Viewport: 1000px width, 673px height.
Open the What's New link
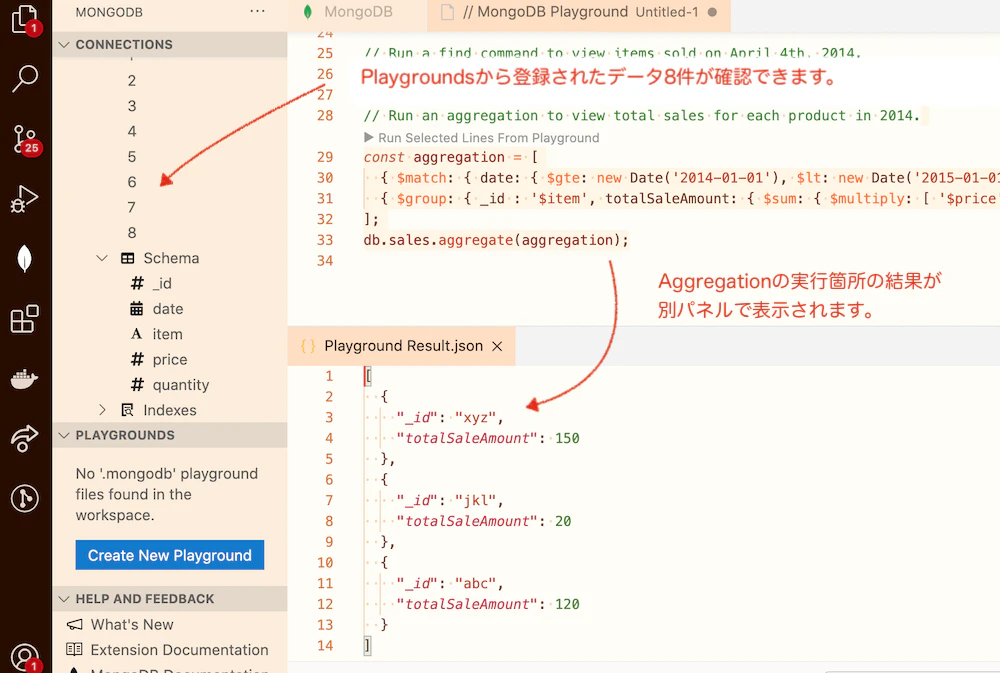coord(132,625)
